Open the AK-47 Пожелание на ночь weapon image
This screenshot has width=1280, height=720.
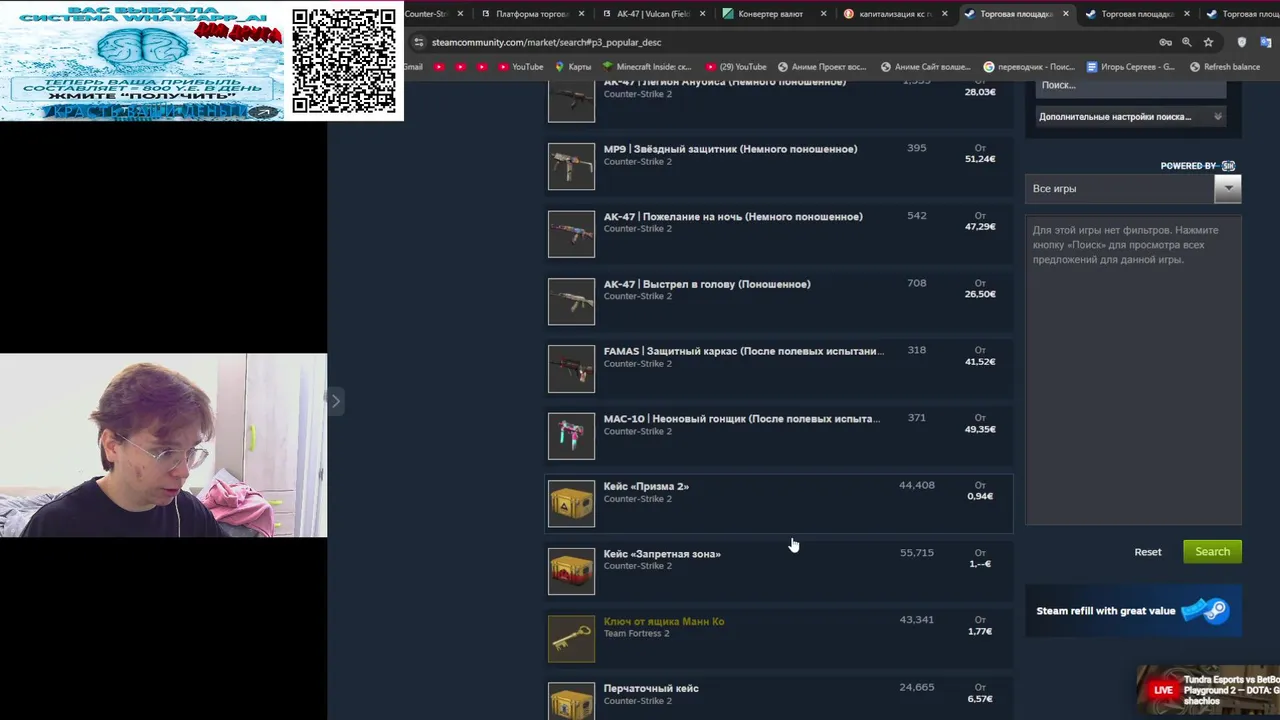click(x=571, y=234)
